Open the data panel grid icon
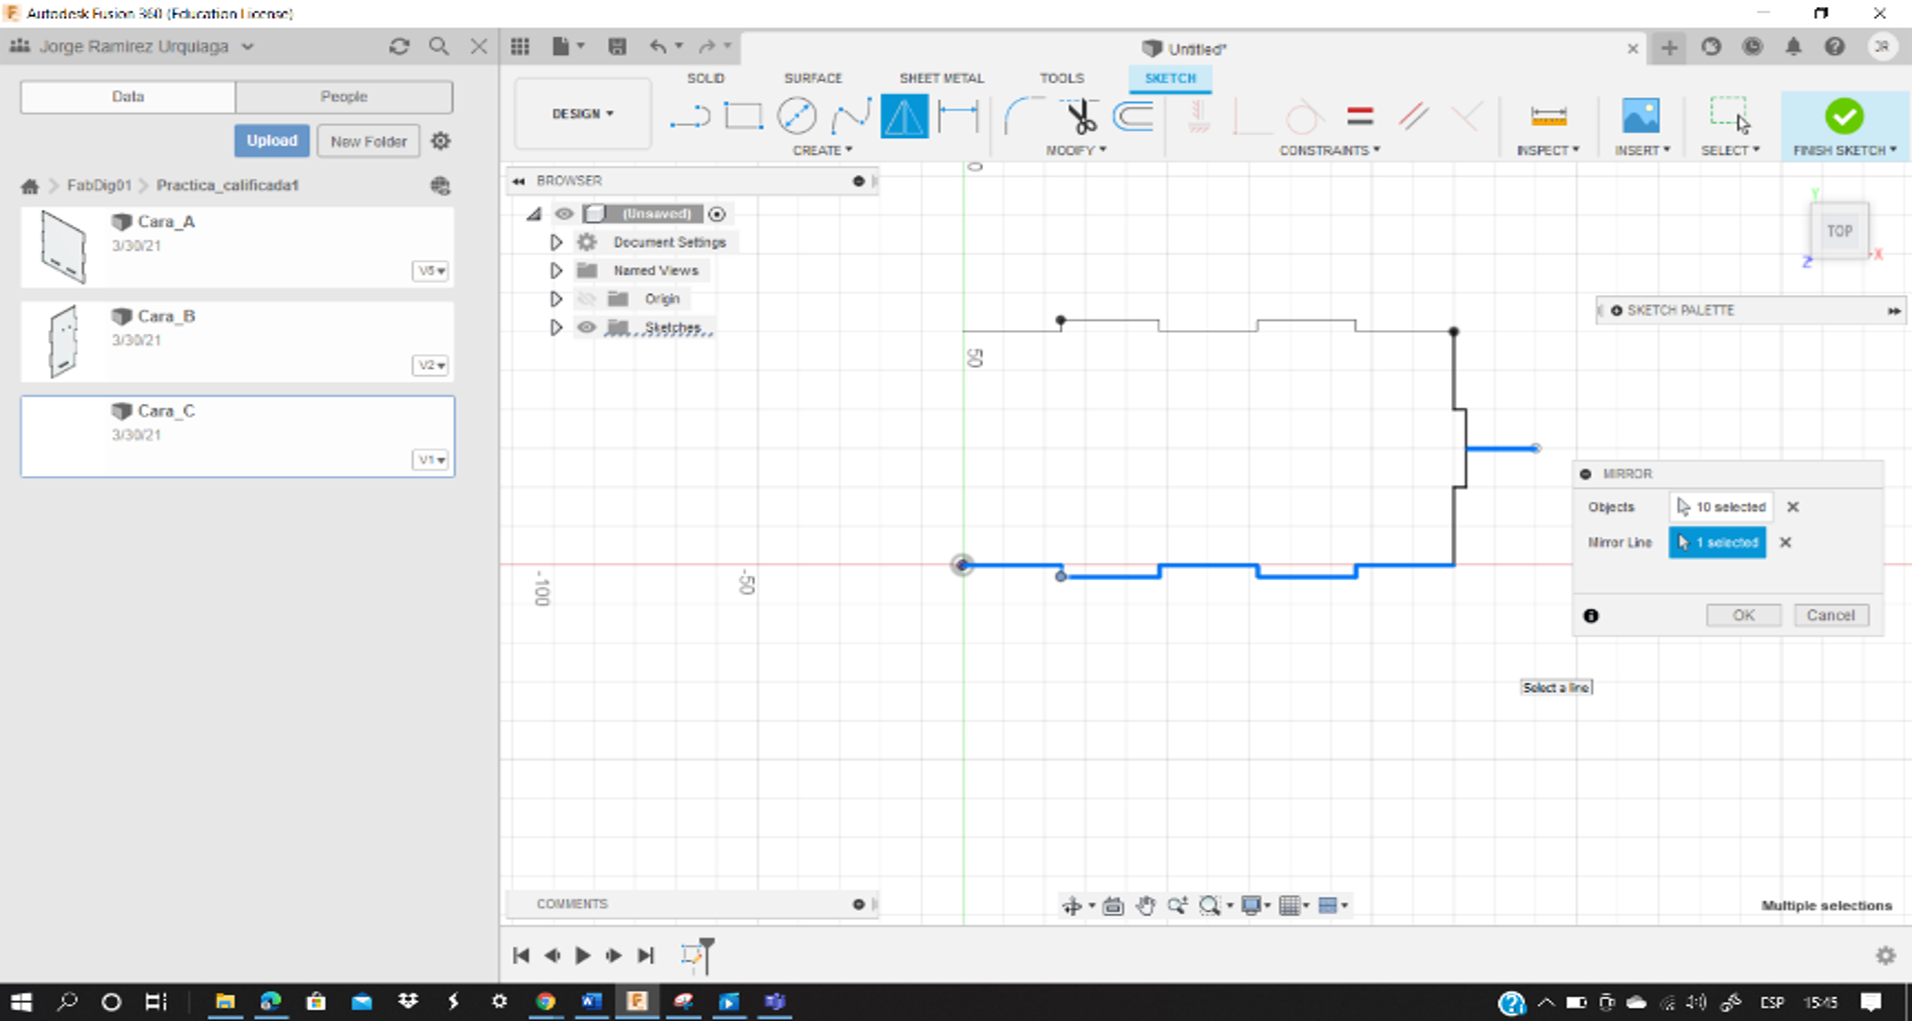 coord(520,47)
